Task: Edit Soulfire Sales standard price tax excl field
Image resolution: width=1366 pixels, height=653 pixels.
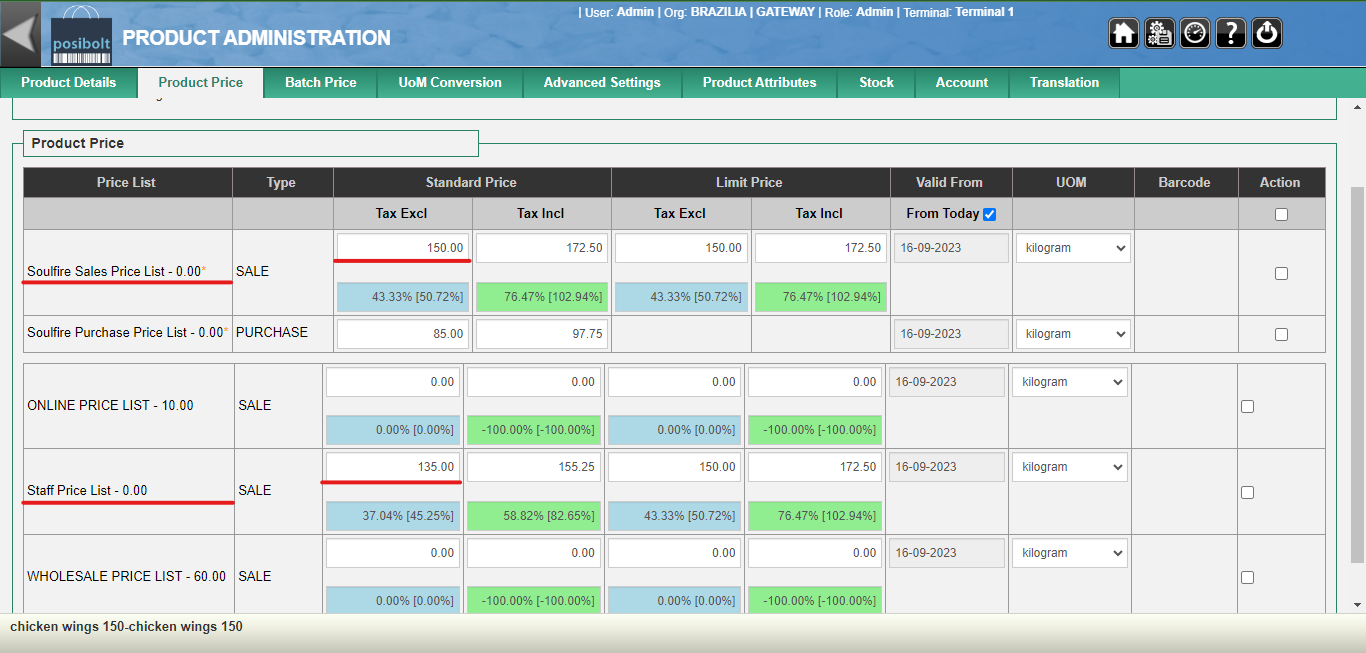Action: [403, 248]
